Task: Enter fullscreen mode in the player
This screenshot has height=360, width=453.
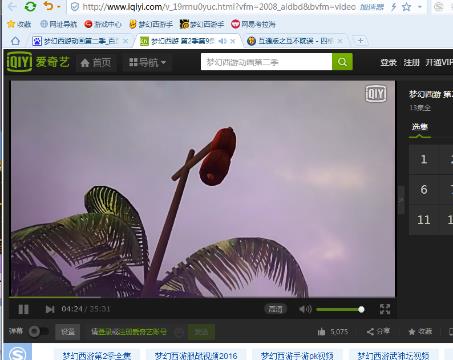Action: tap(385, 309)
